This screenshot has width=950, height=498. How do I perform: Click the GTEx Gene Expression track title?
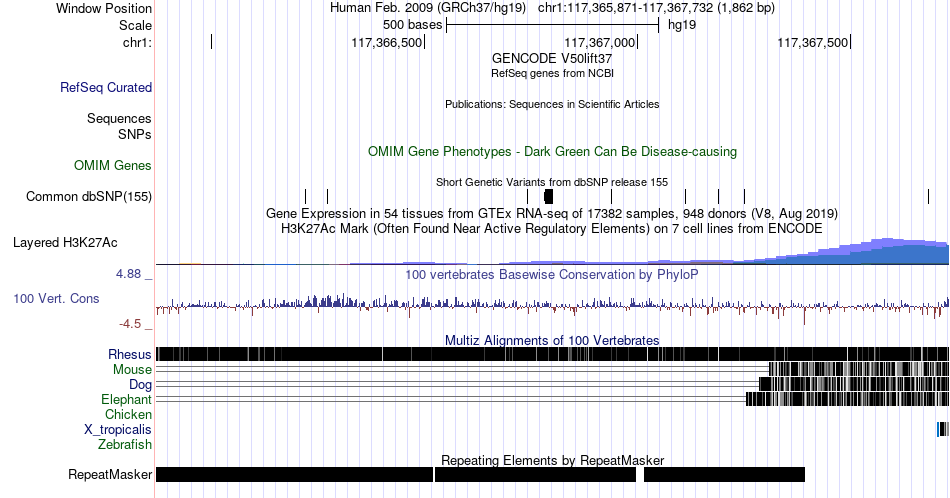point(552,213)
